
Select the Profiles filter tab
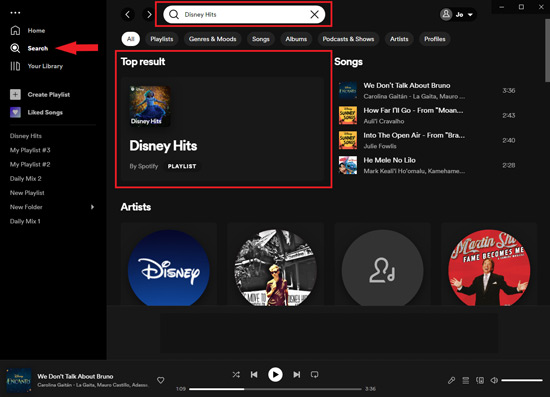(435, 39)
